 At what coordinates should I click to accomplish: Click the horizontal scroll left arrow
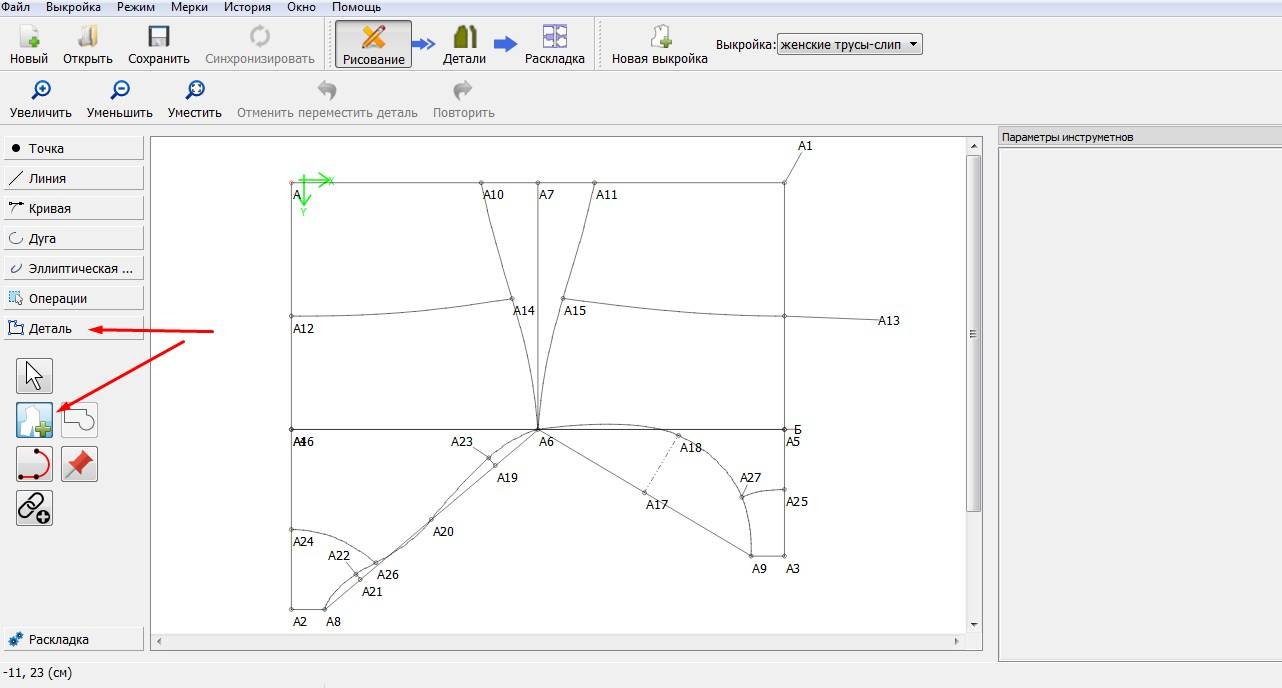pyautogui.click(x=159, y=641)
